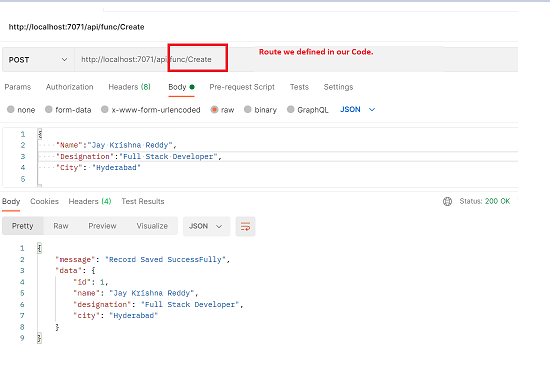Click the Raw response view button
The width and height of the screenshot is (550, 388).
tap(61, 226)
